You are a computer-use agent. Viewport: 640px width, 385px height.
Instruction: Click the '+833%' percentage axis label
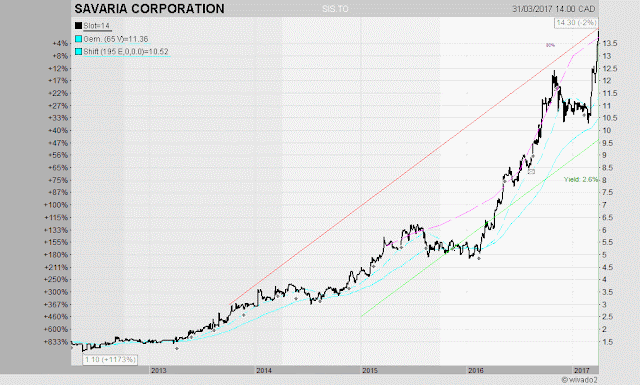coord(56,342)
